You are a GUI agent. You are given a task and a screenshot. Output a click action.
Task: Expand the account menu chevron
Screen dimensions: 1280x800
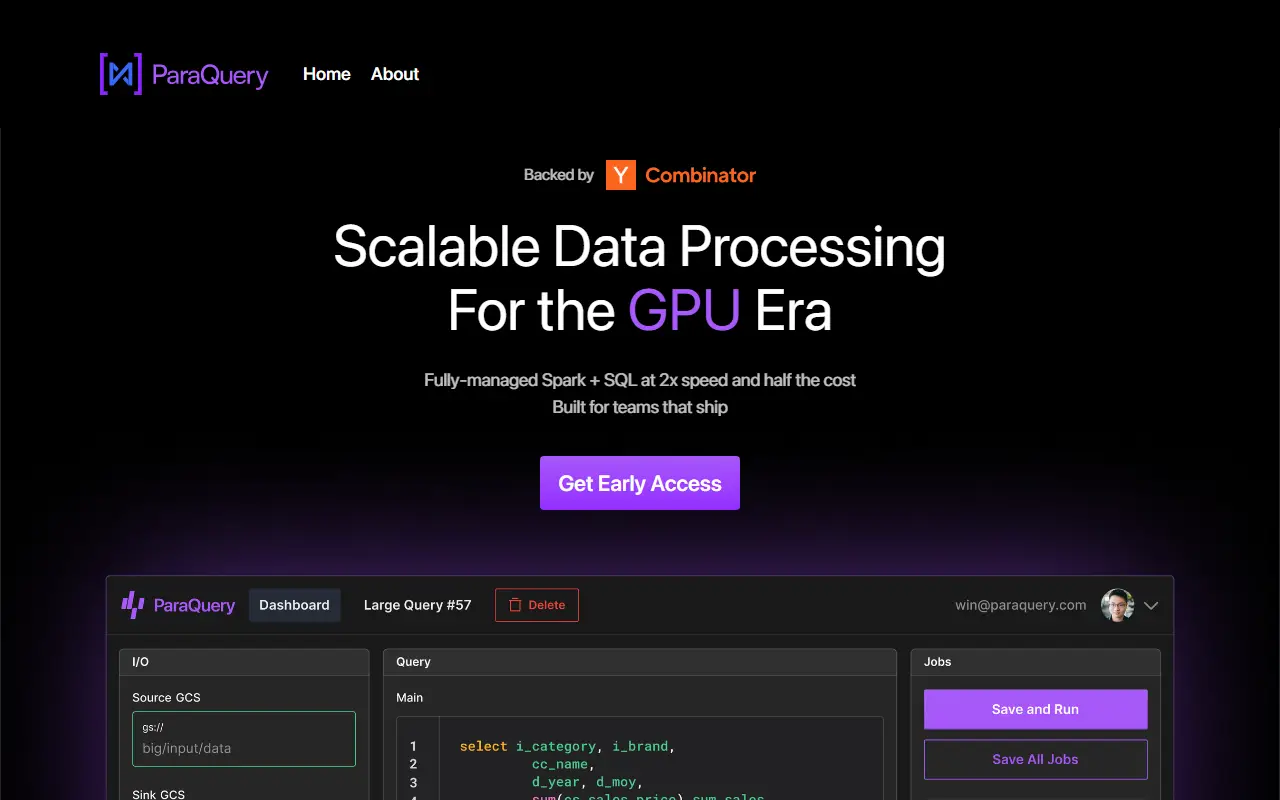point(1151,605)
